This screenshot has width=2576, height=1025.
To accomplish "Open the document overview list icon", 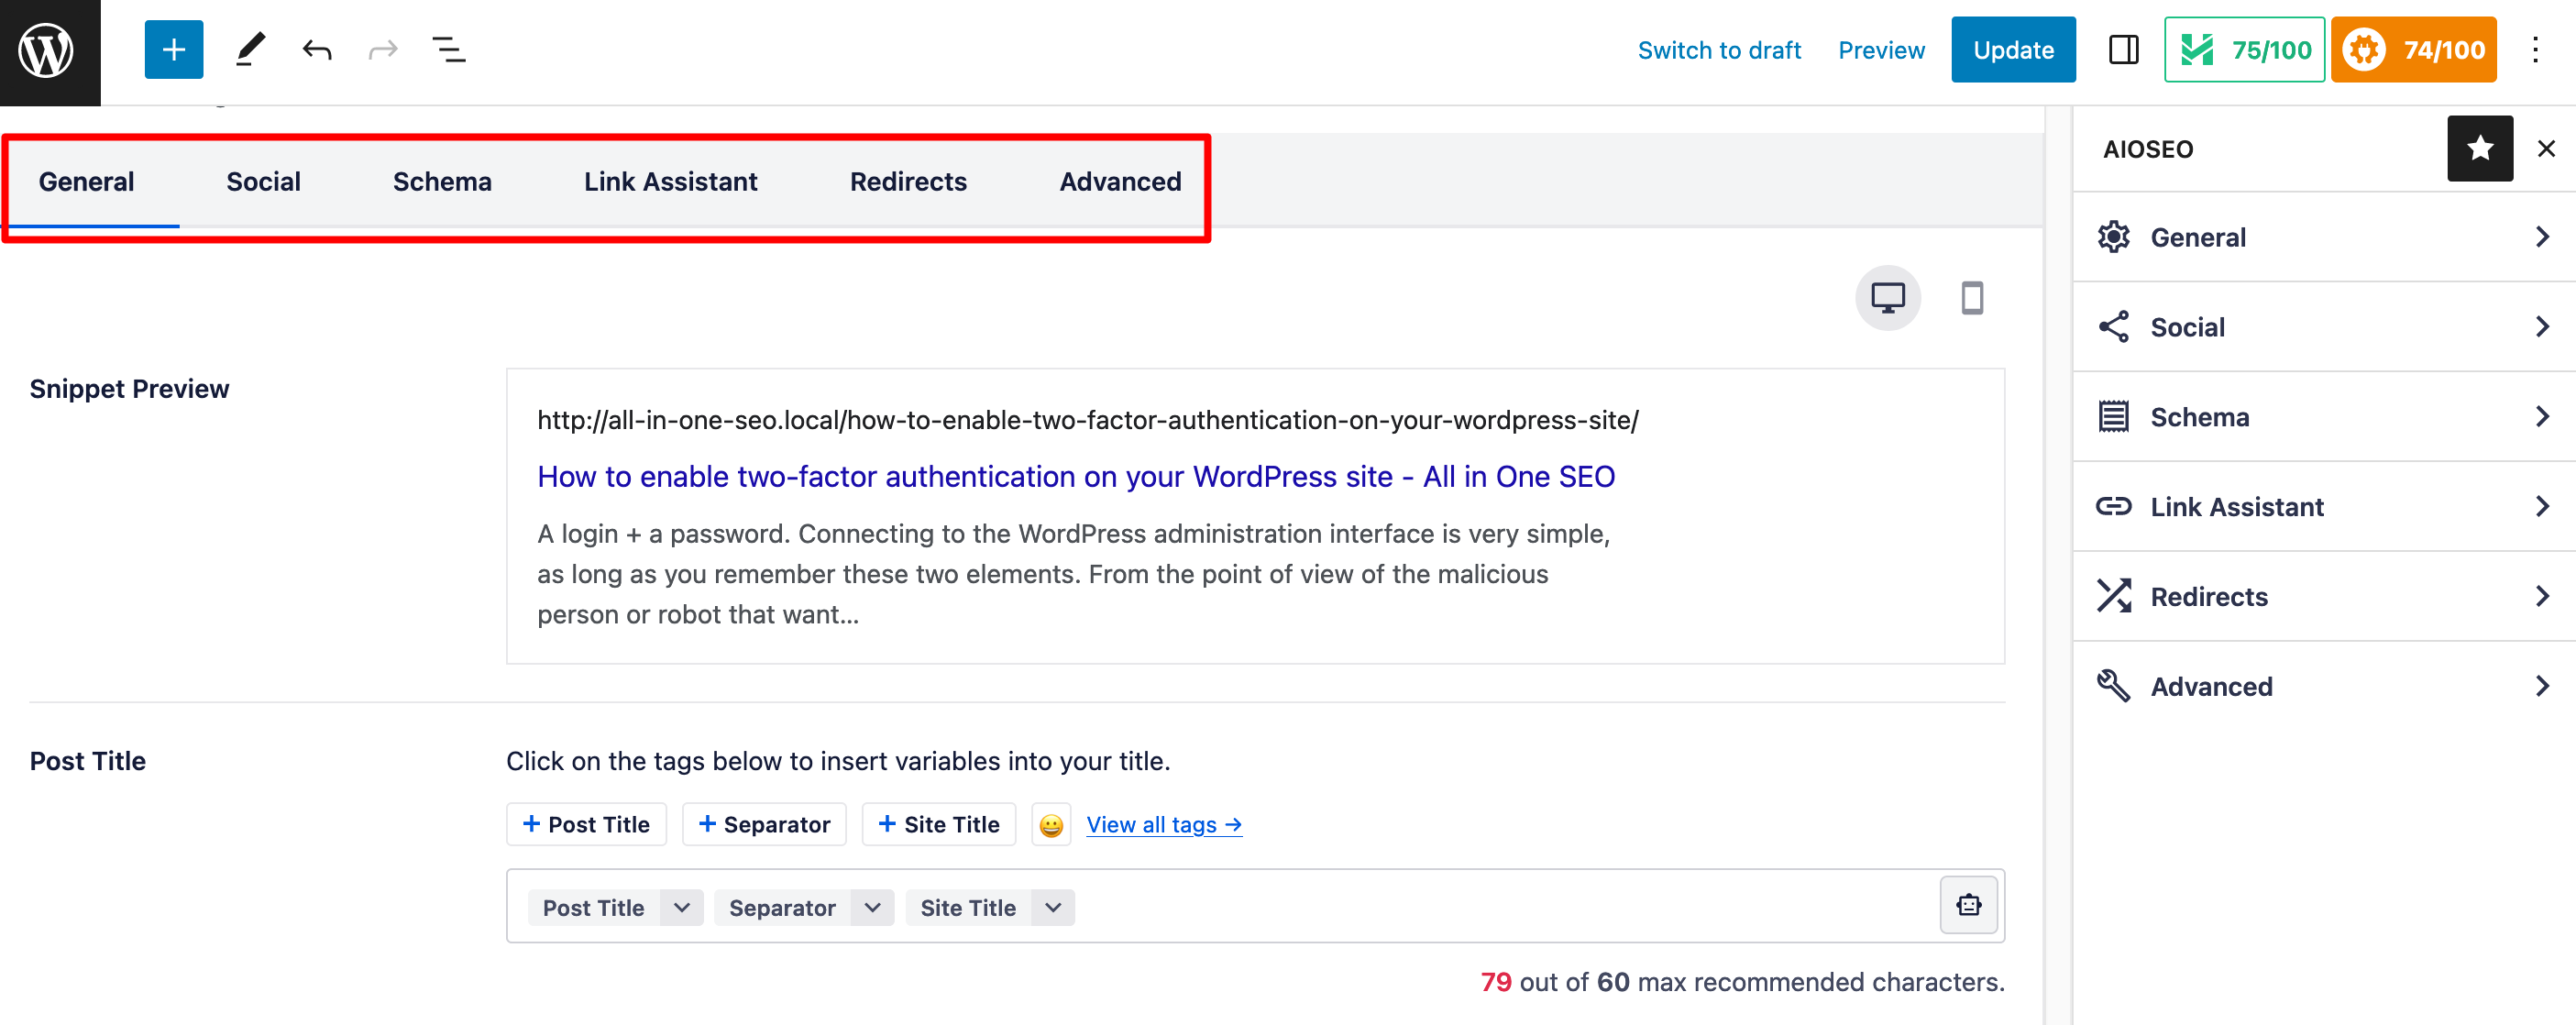I will 448,50.
